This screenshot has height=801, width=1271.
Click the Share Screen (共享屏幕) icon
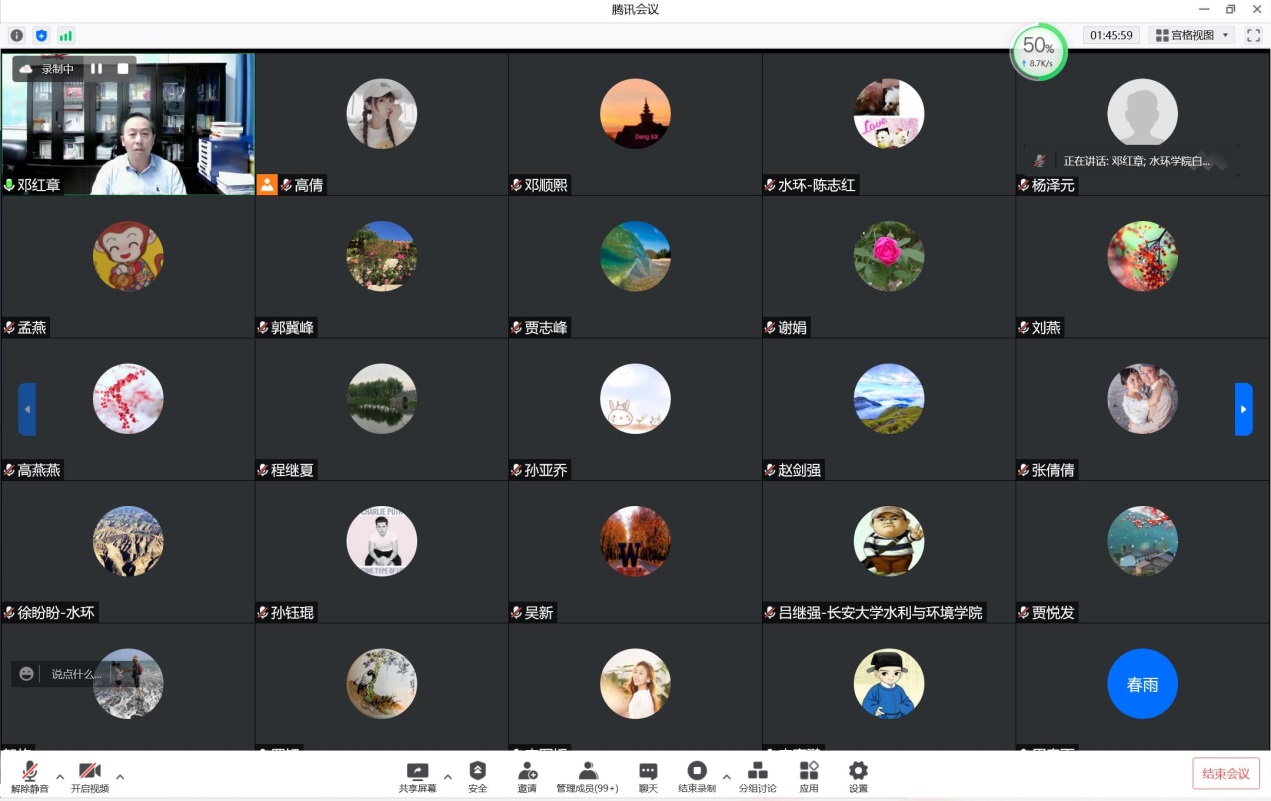417,771
